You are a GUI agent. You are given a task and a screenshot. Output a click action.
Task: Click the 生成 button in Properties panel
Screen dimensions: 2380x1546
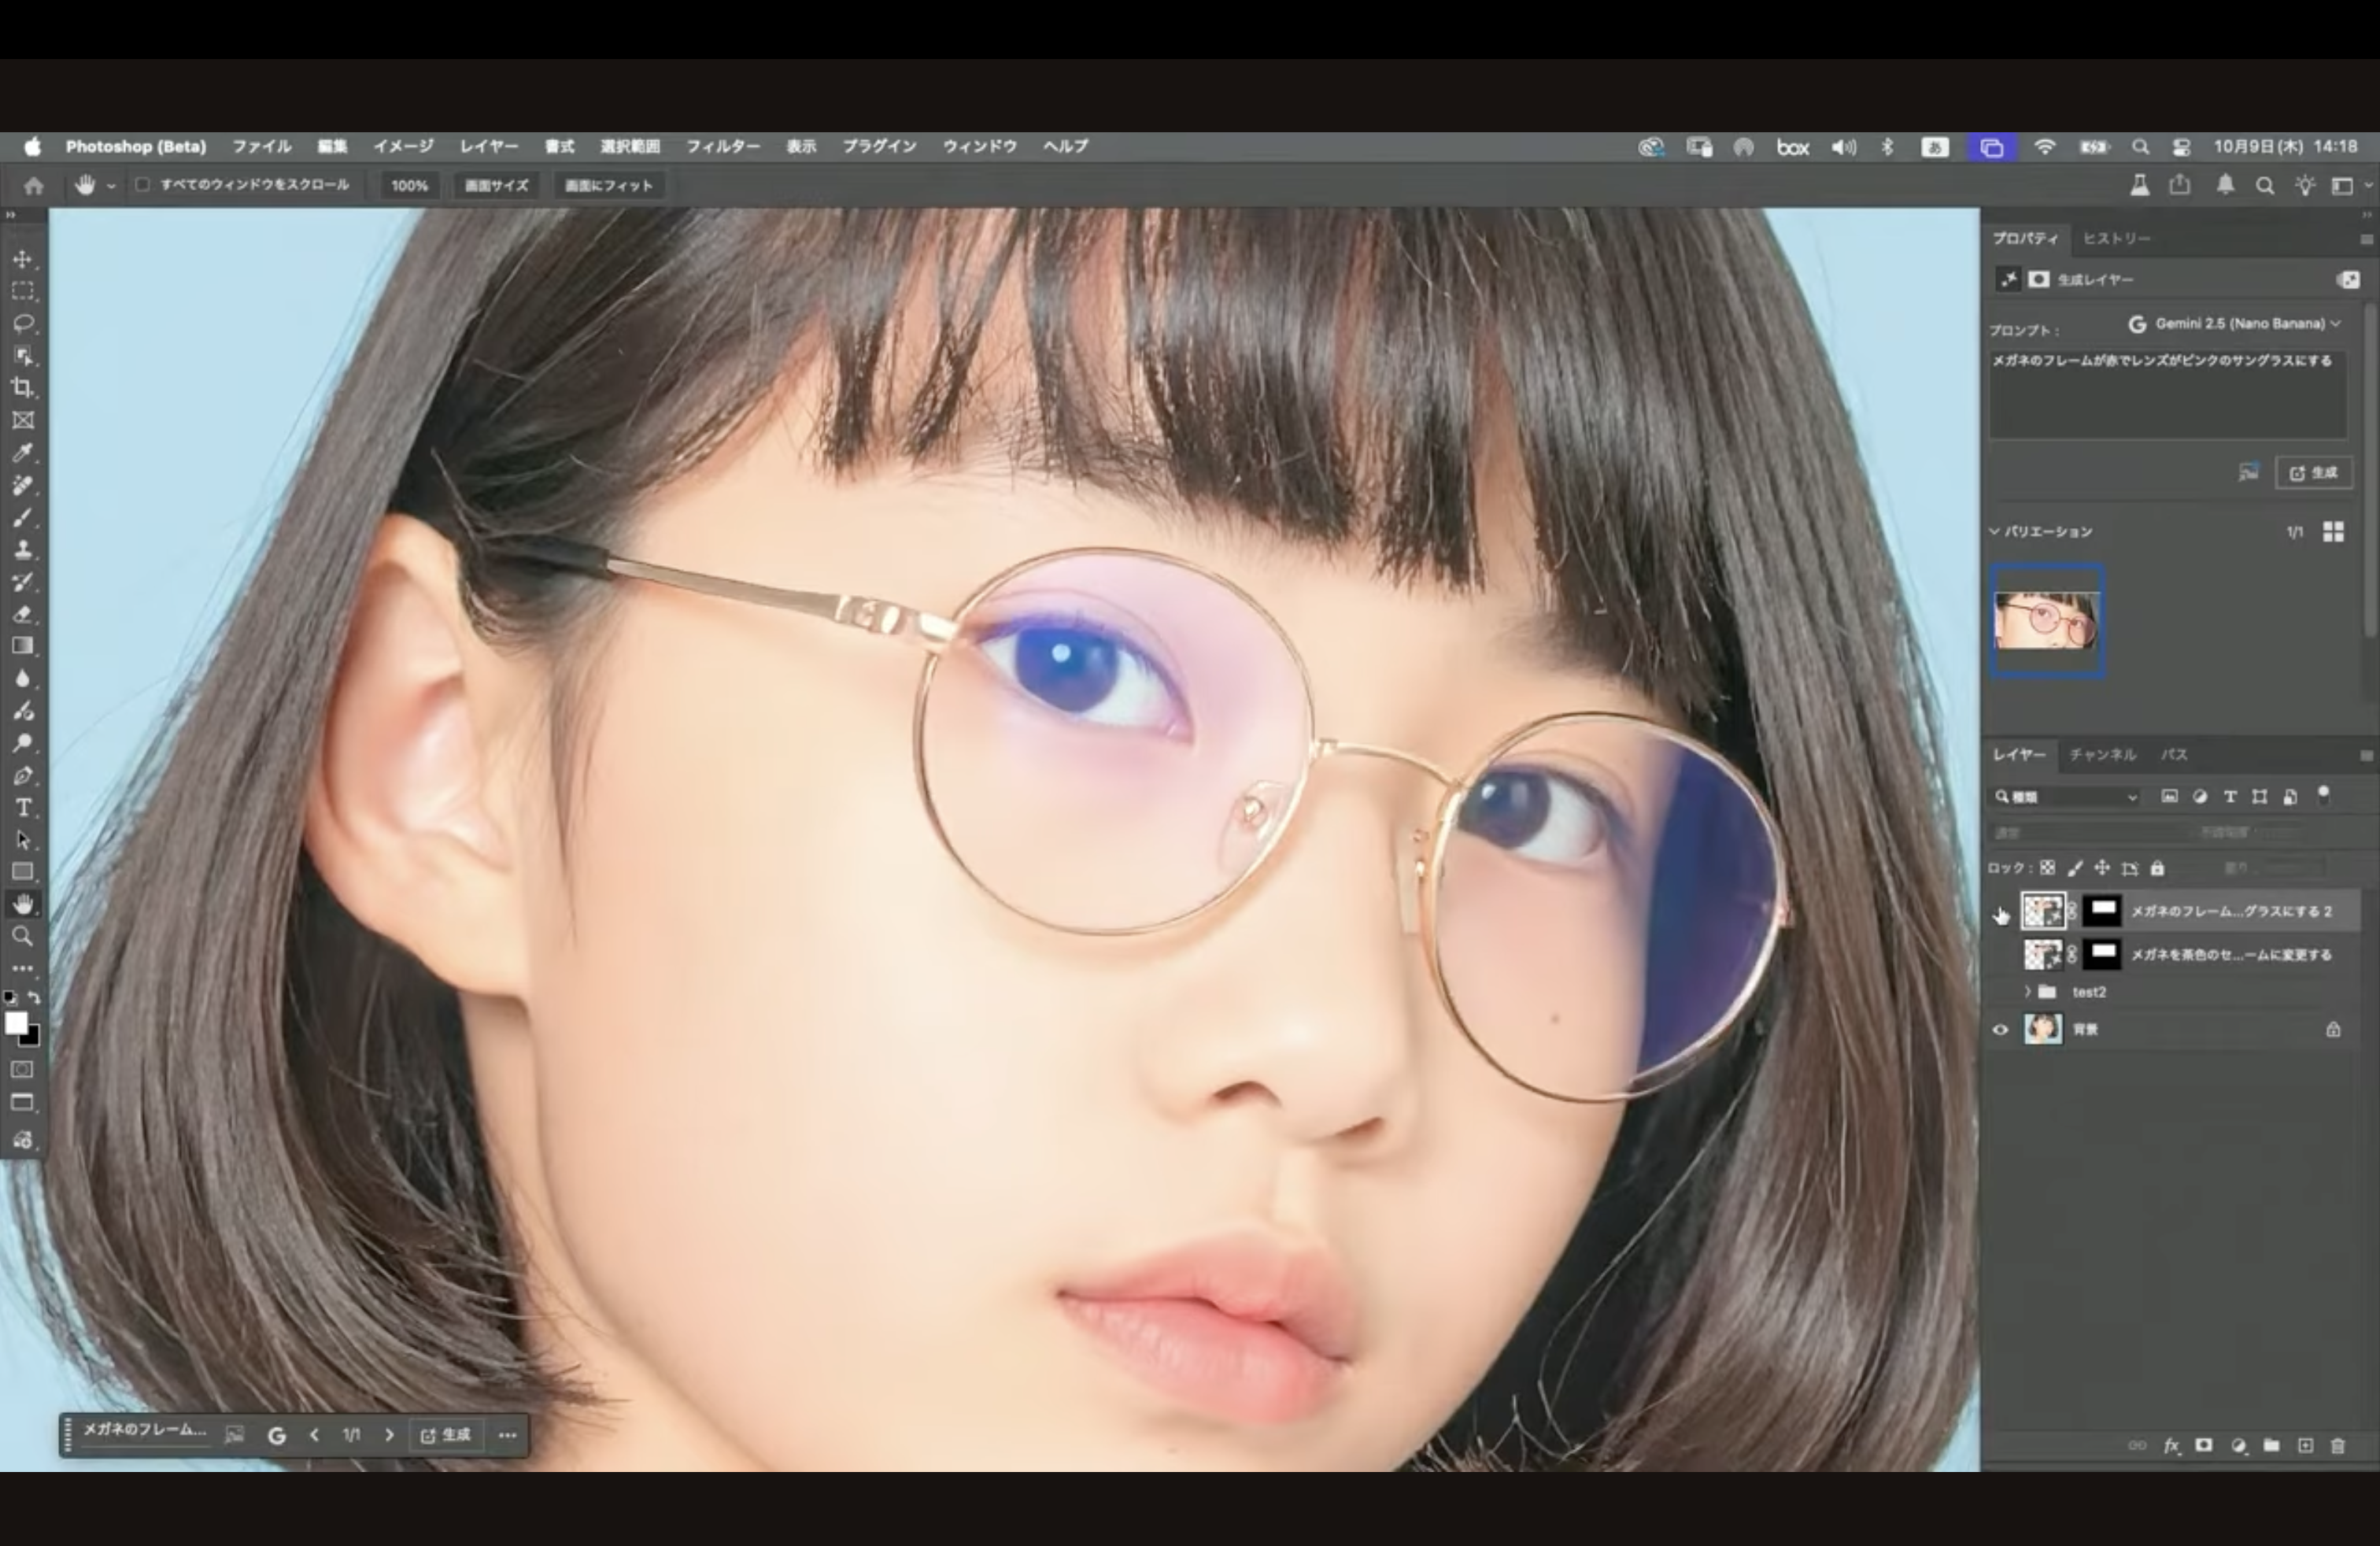tap(2313, 473)
